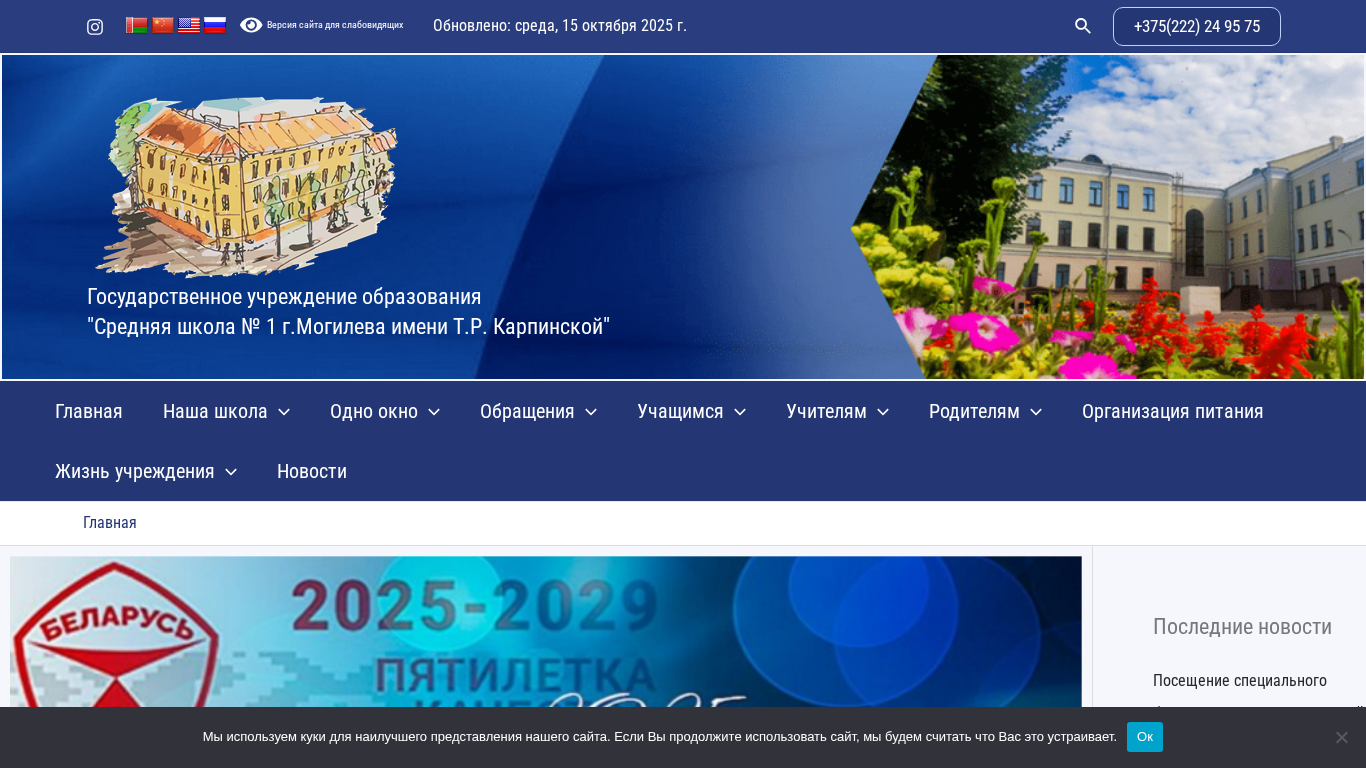The image size is (1366, 768).
Task: Expand the «Учителям» dropdown arrow
Action: (883, 412)
